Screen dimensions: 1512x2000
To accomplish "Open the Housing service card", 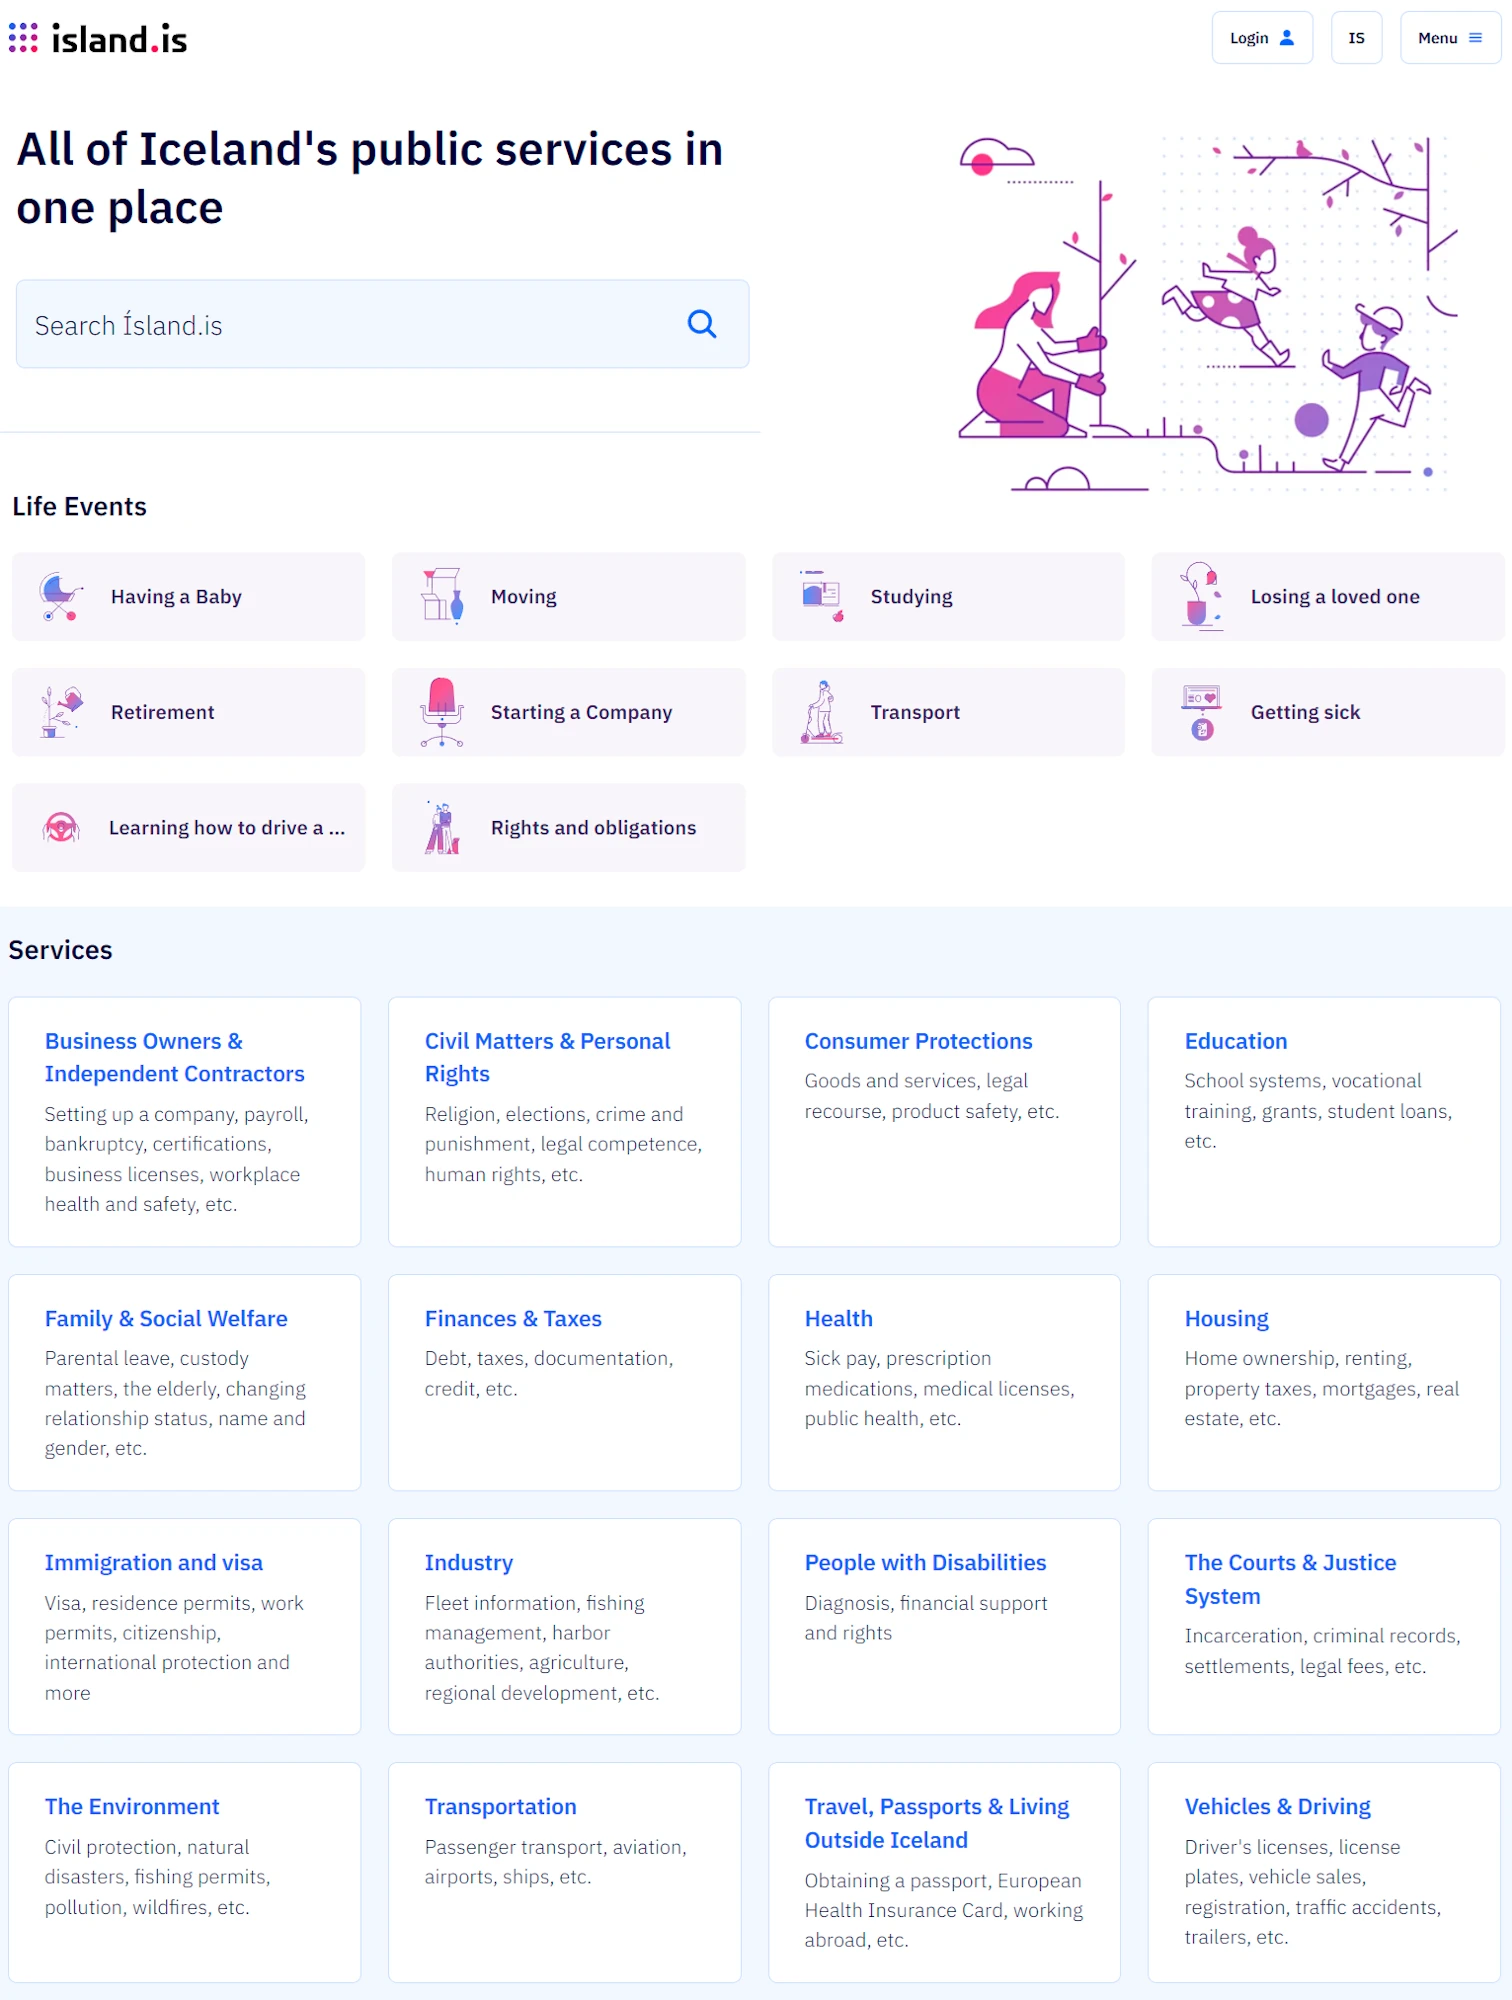I will tap(1325, 1383).
